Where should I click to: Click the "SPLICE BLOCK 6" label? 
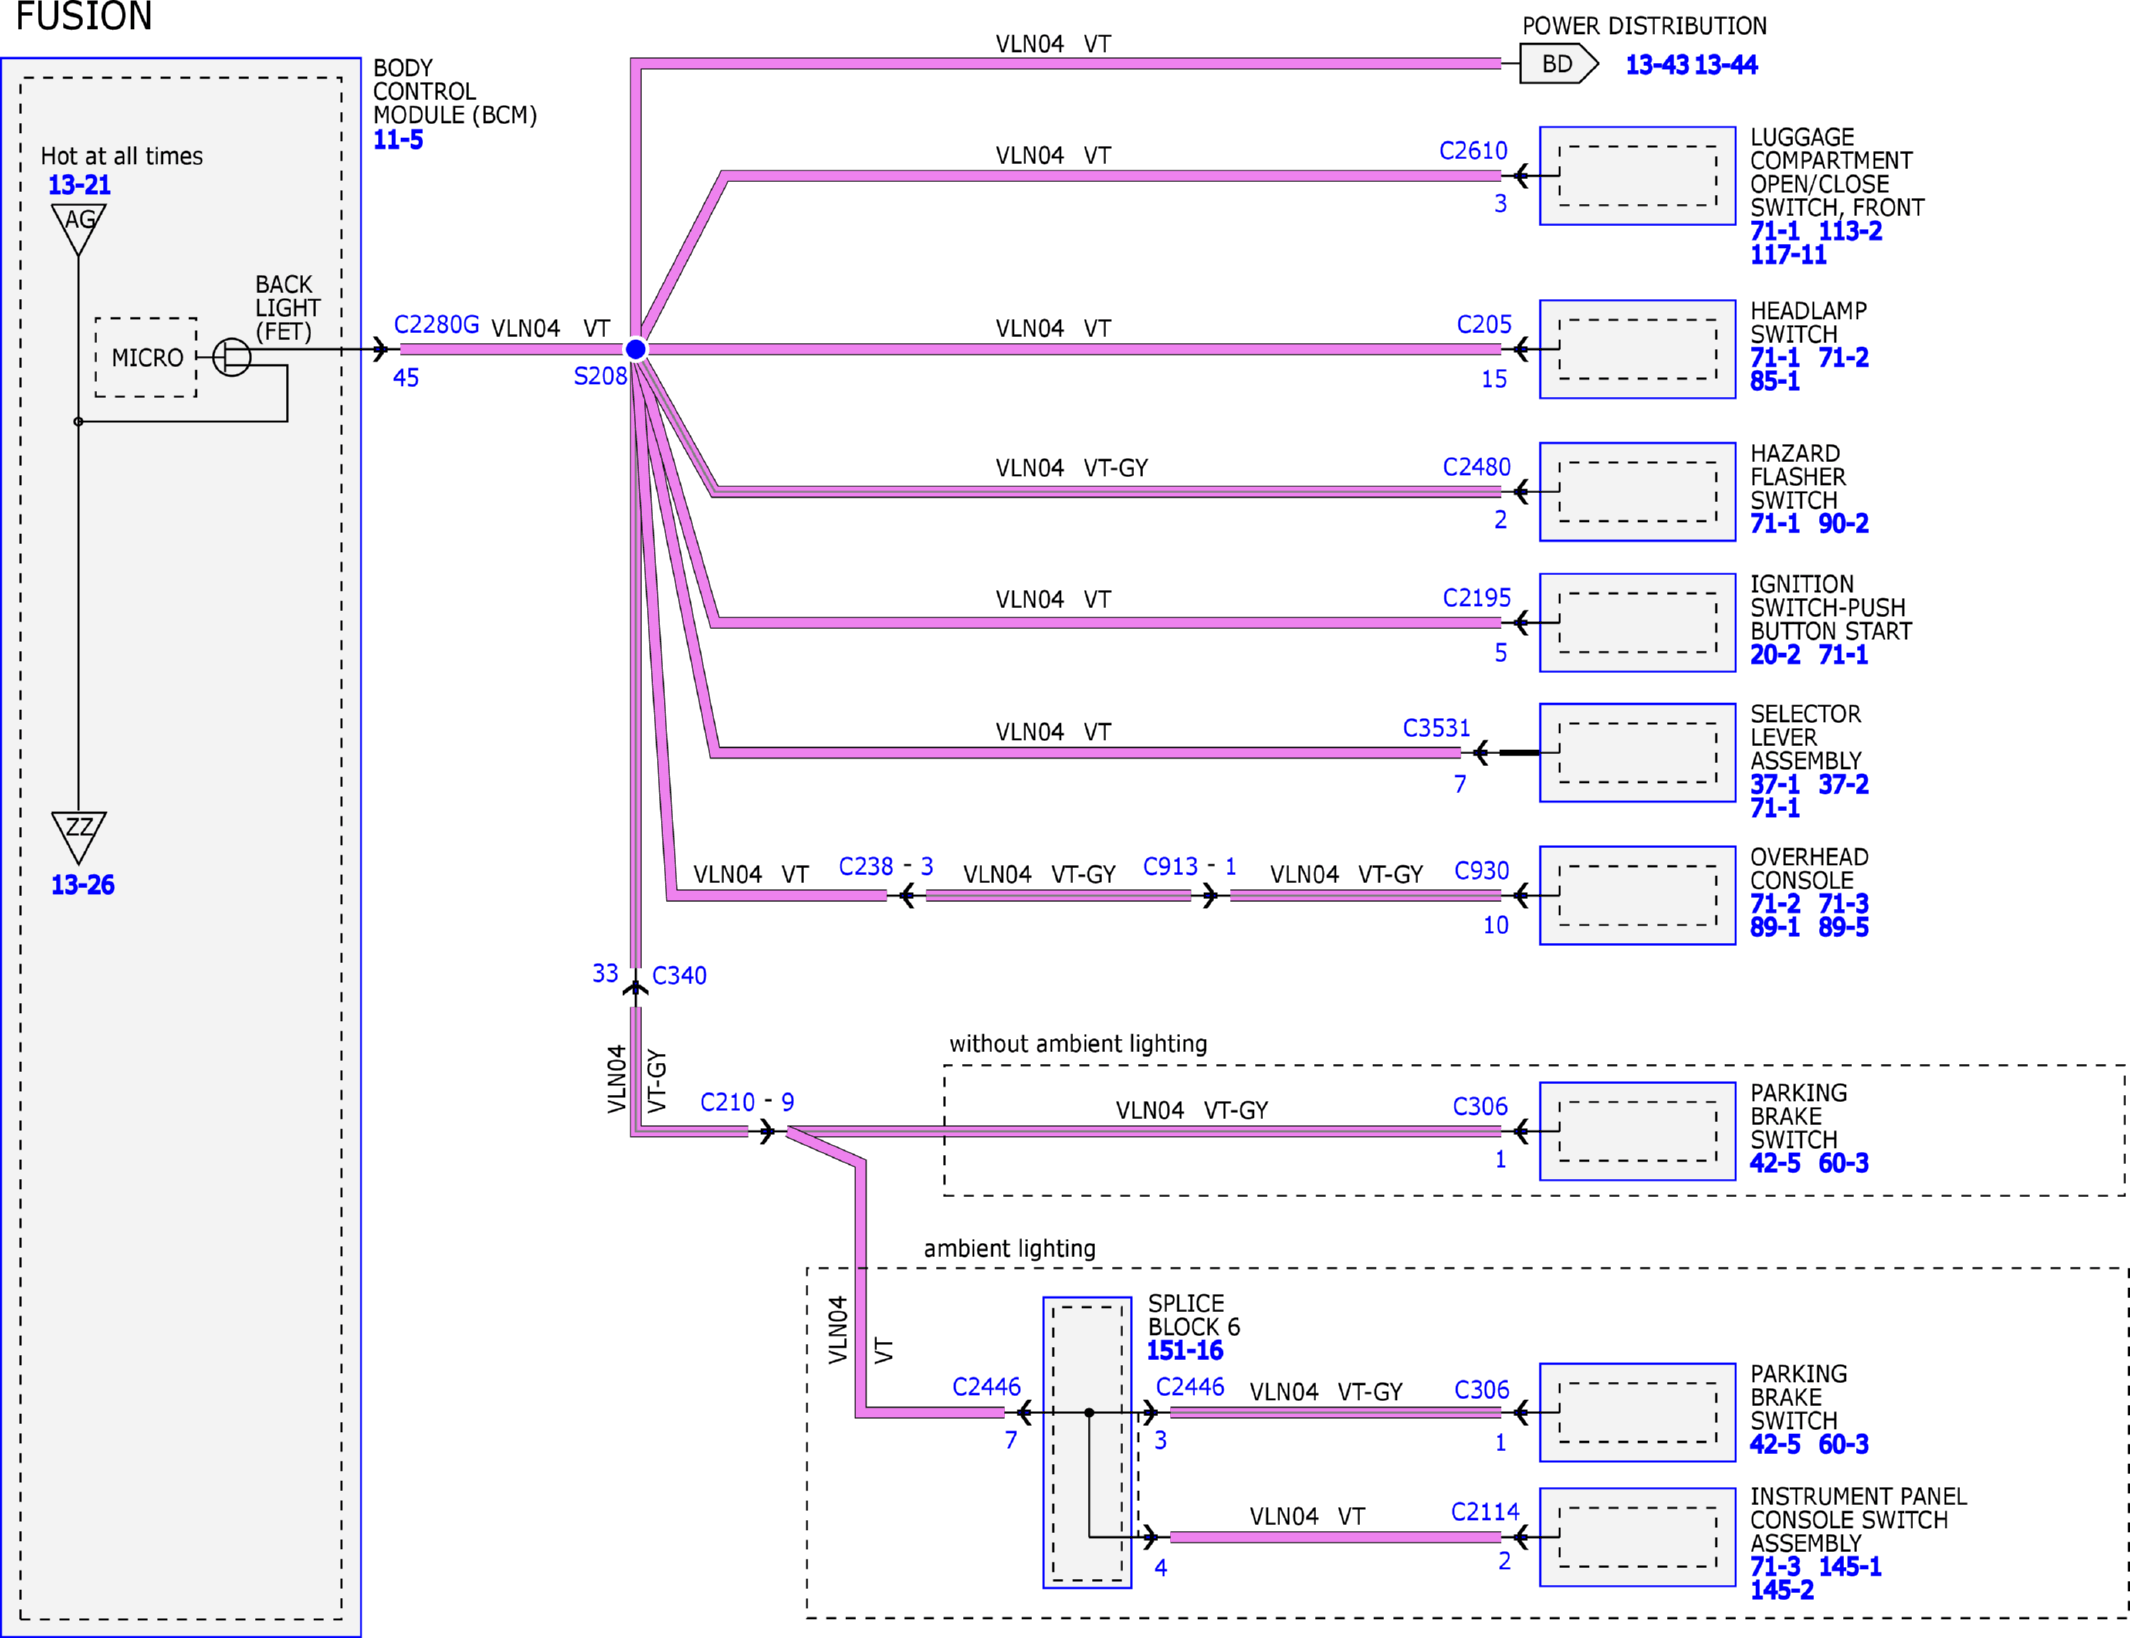(1194, 1315)
